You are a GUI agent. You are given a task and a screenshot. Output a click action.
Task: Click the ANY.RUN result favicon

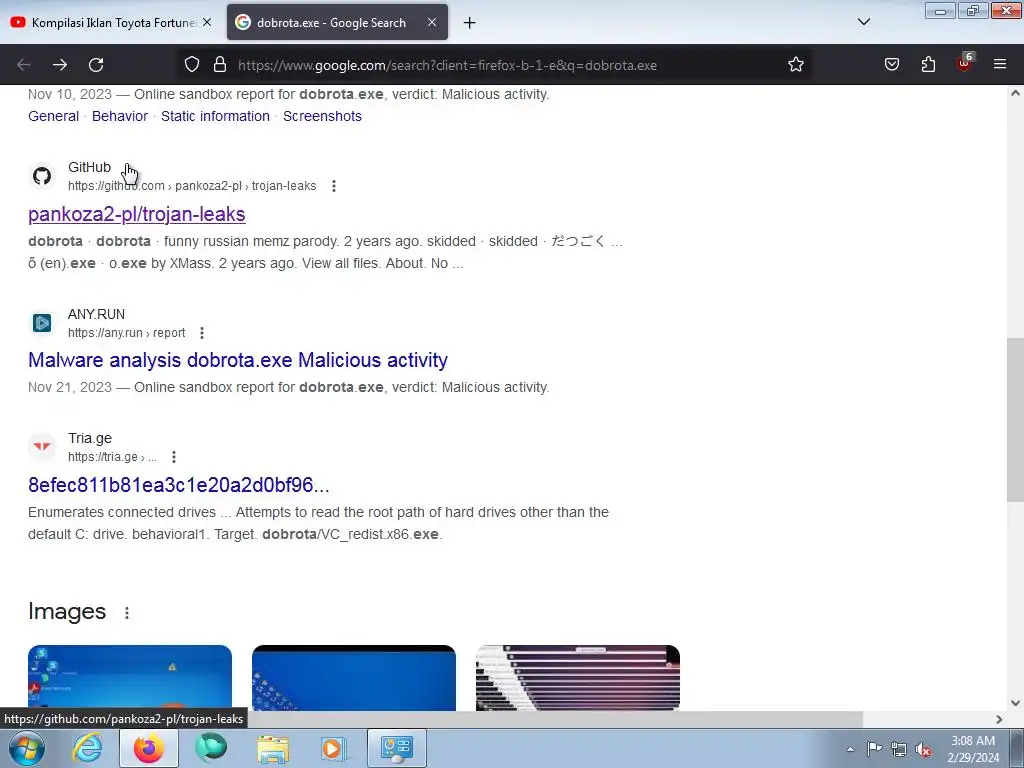[x=42, y=323]
